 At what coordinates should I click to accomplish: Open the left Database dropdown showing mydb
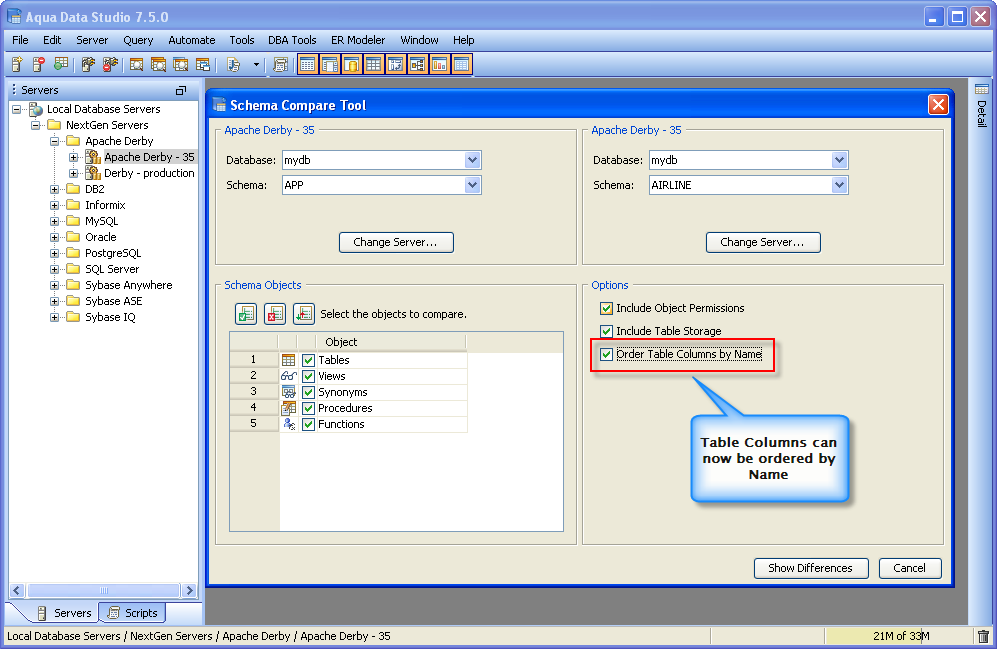472,160
